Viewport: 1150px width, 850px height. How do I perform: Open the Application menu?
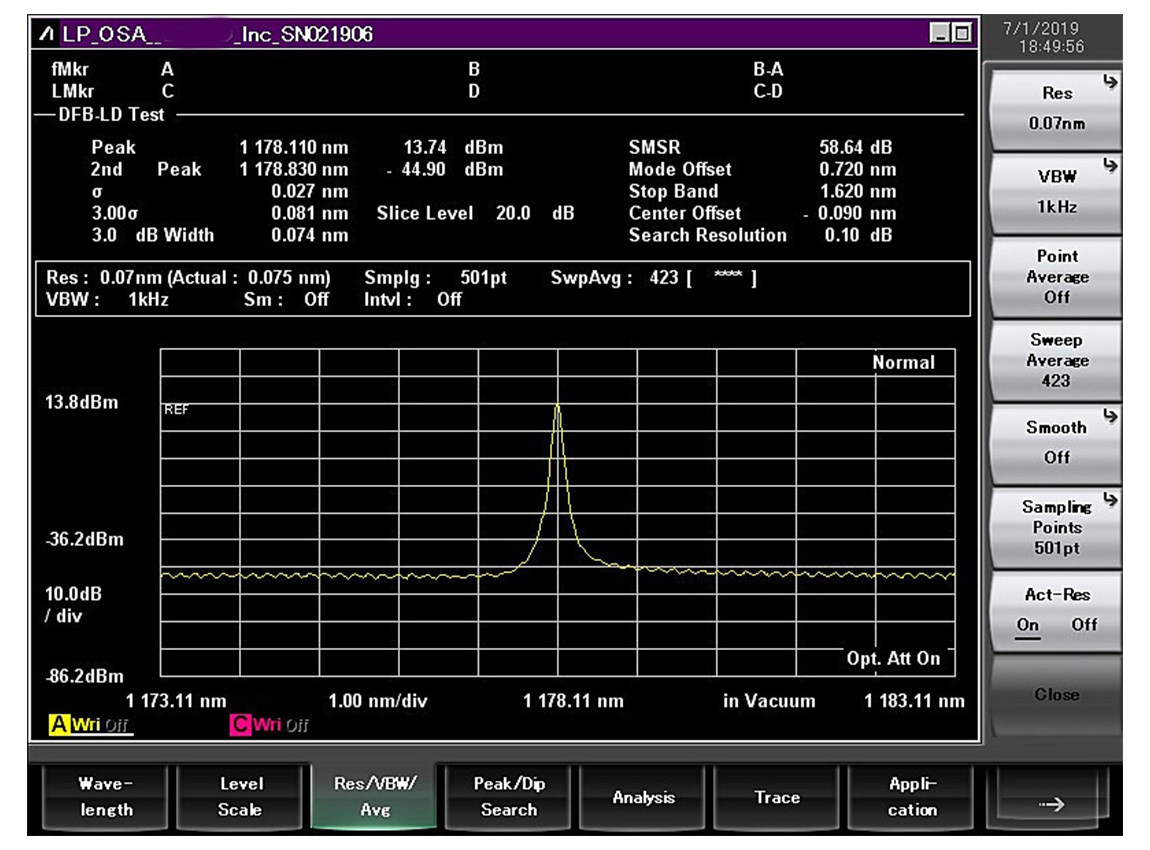point(912,797)
